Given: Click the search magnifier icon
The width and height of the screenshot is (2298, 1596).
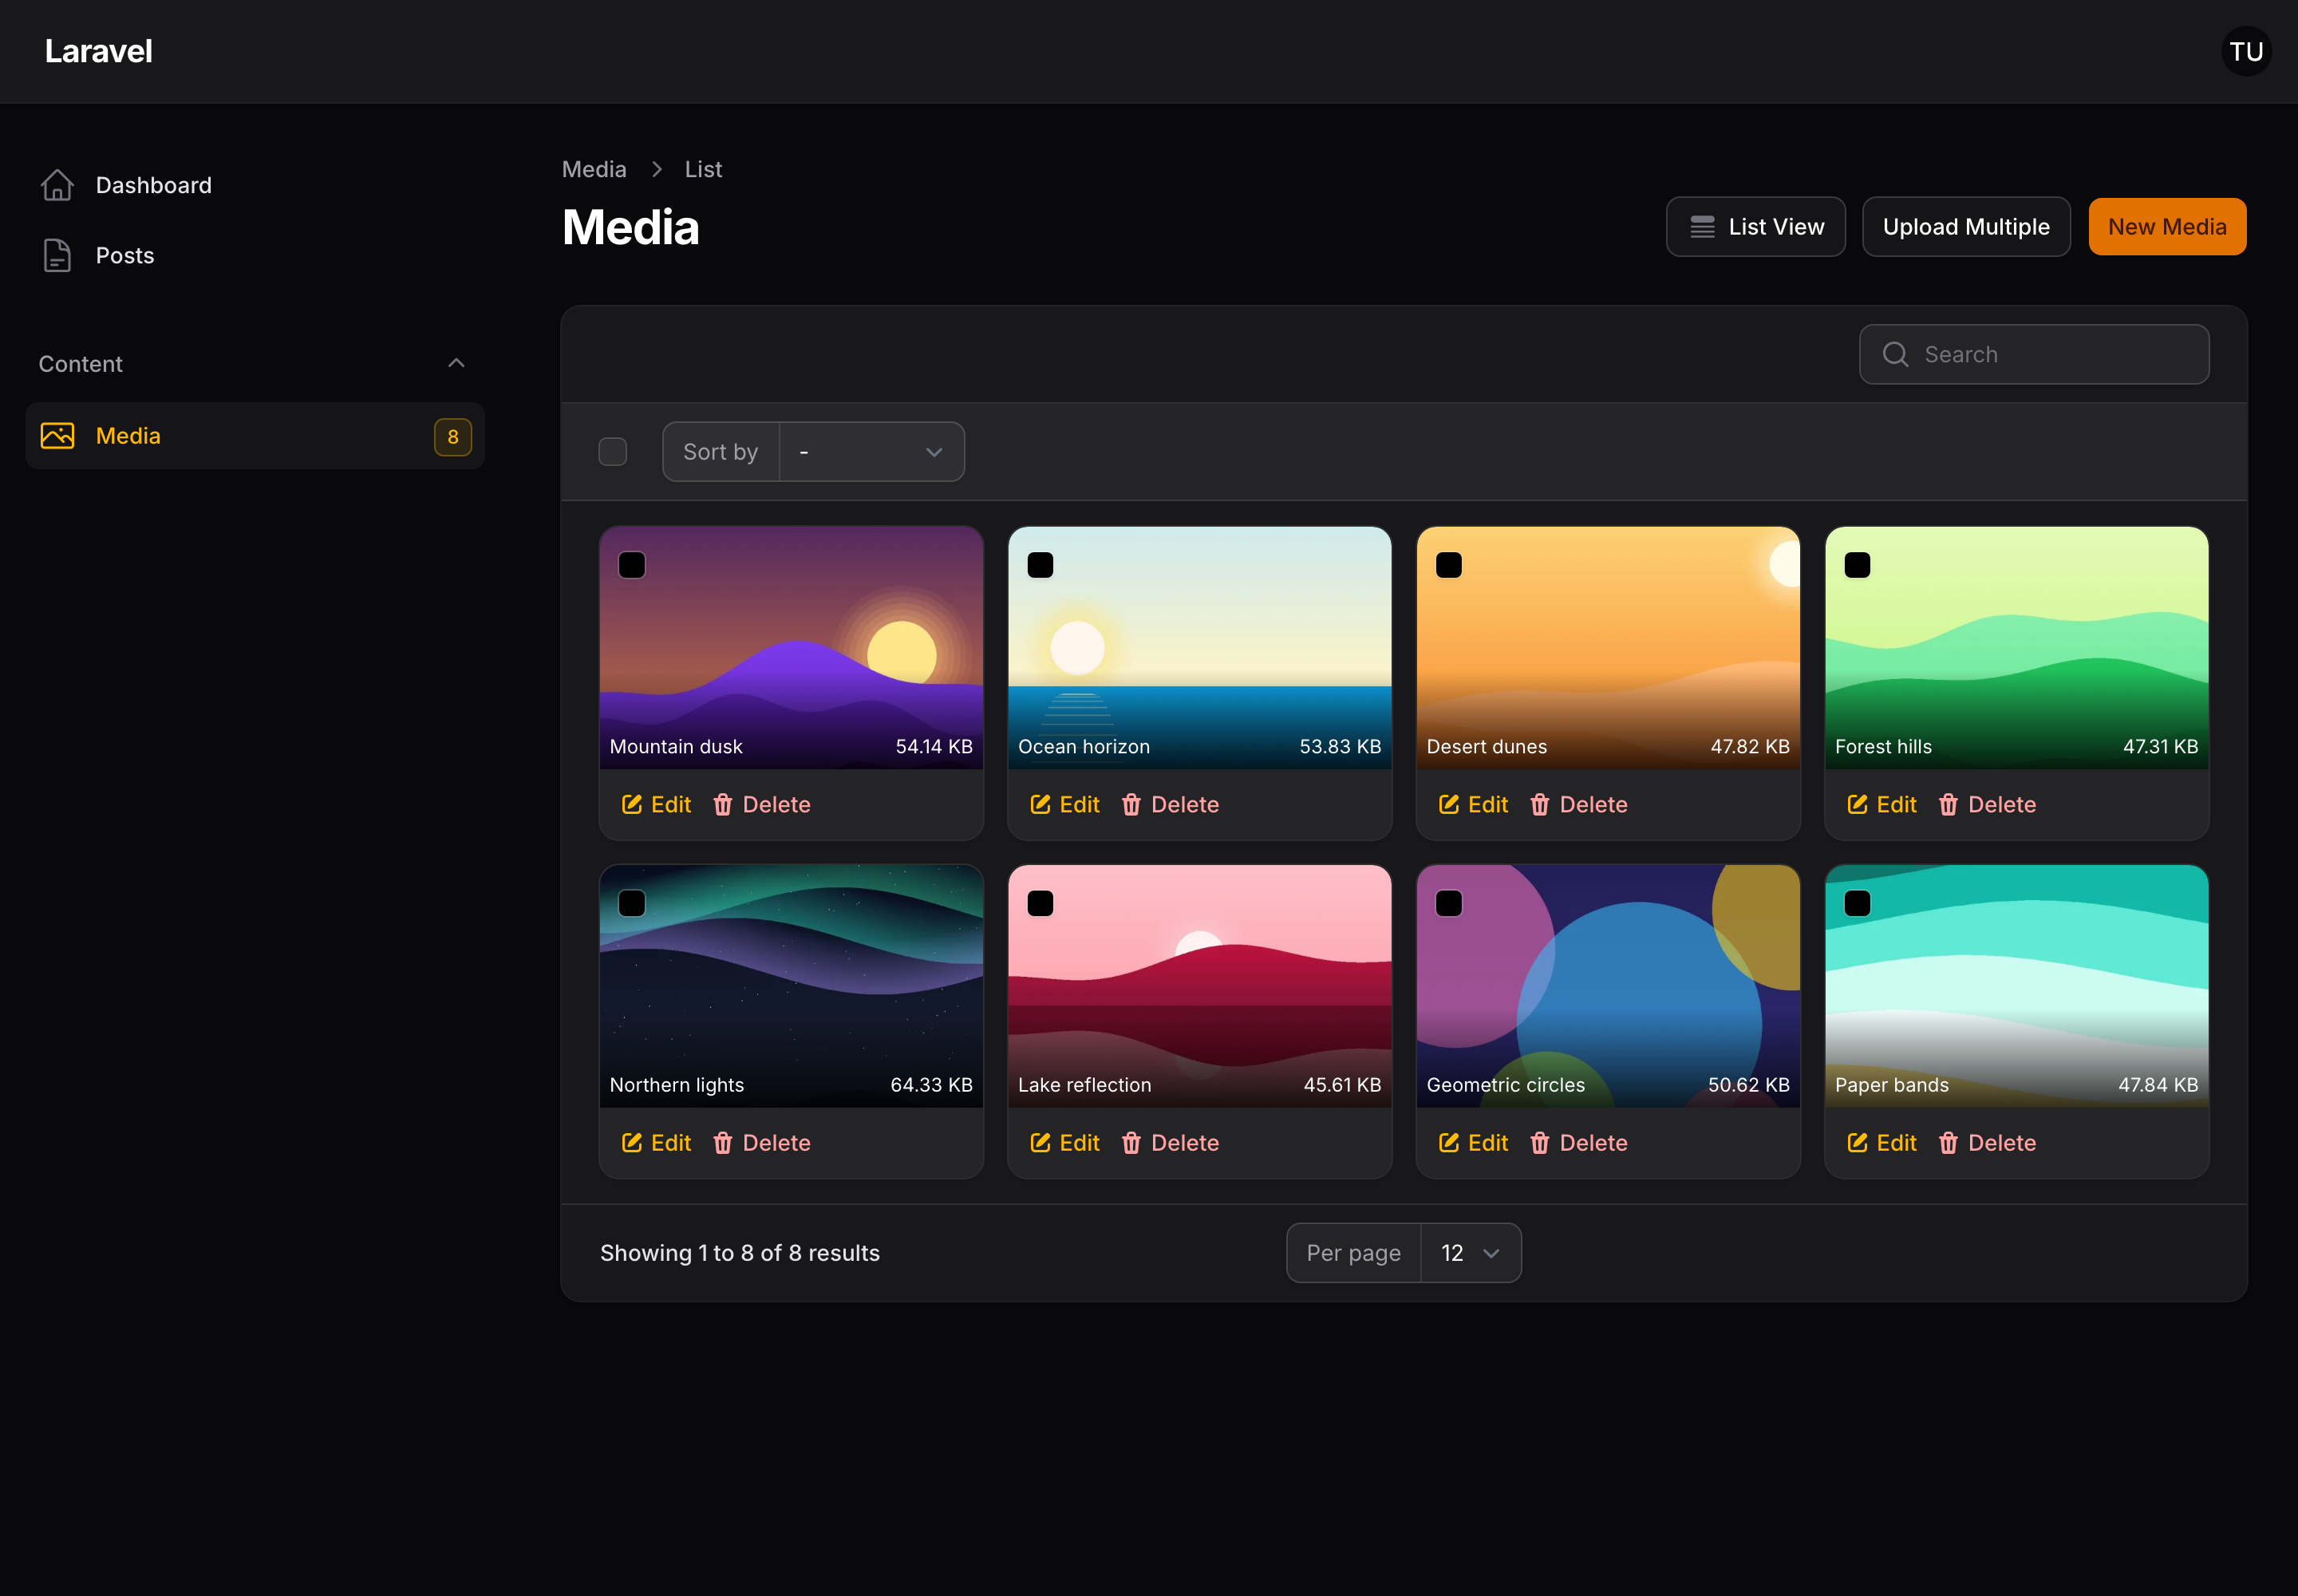Looking at the screenshot, I should point(1895,354).
